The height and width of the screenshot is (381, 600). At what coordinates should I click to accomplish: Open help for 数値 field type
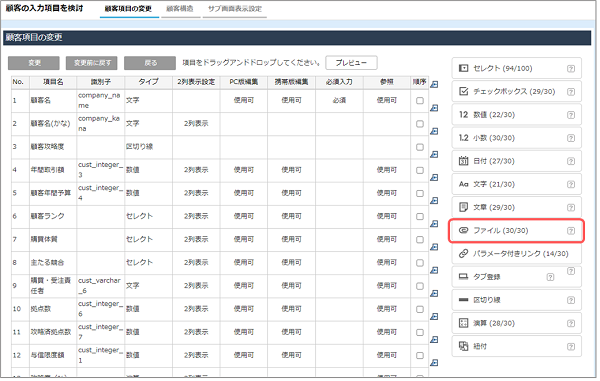tap(571, 115)
